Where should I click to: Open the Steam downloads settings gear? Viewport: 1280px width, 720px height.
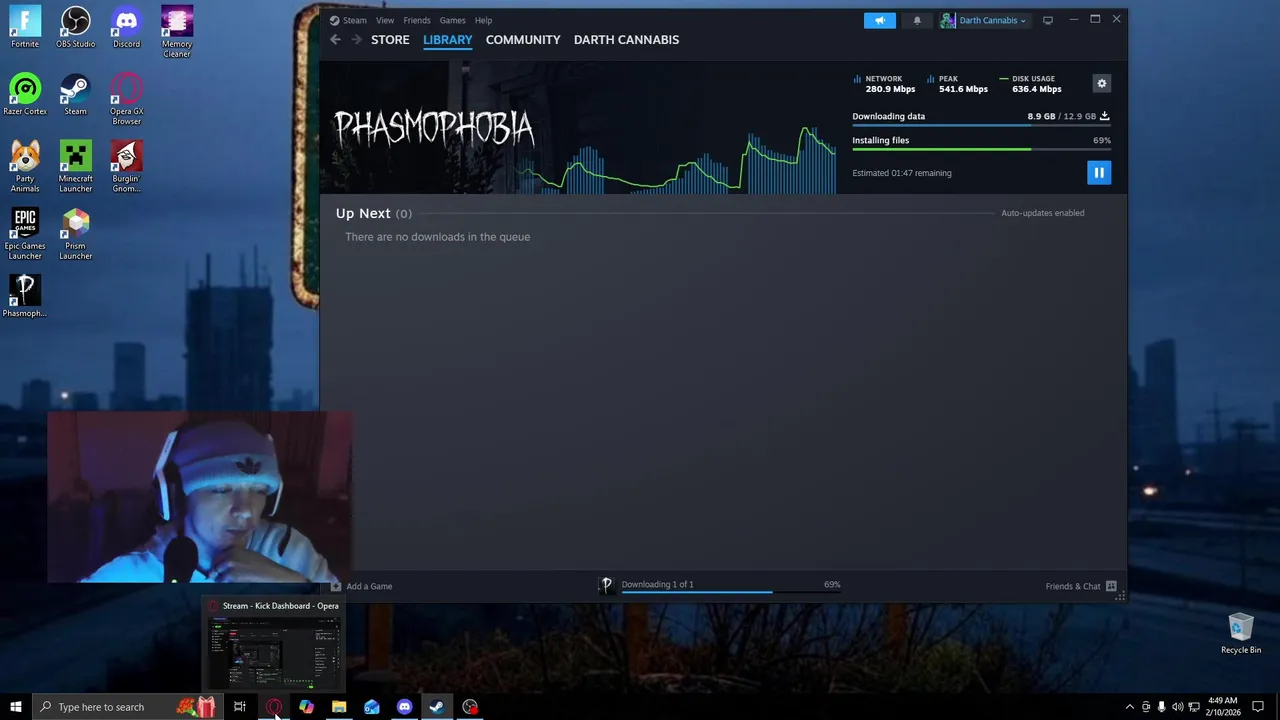pyautogui.click(x=1101, y=84)
